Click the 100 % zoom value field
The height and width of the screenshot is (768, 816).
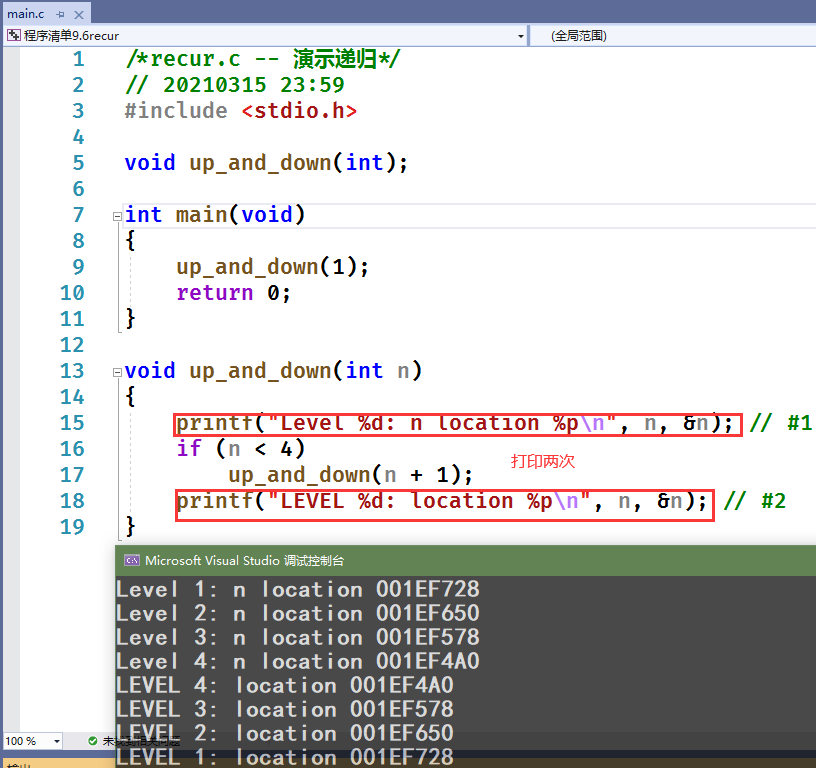coord(27,741)
